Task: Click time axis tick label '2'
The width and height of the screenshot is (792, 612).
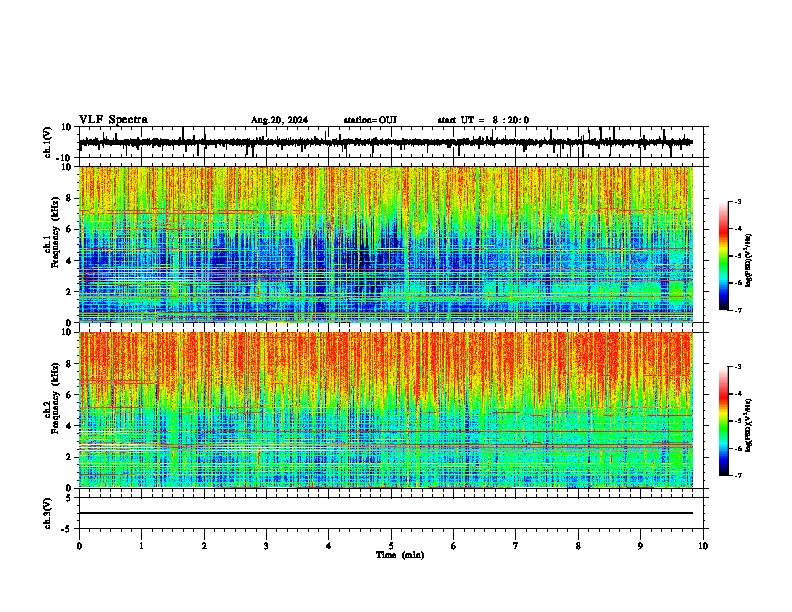Action: (204, 546)
